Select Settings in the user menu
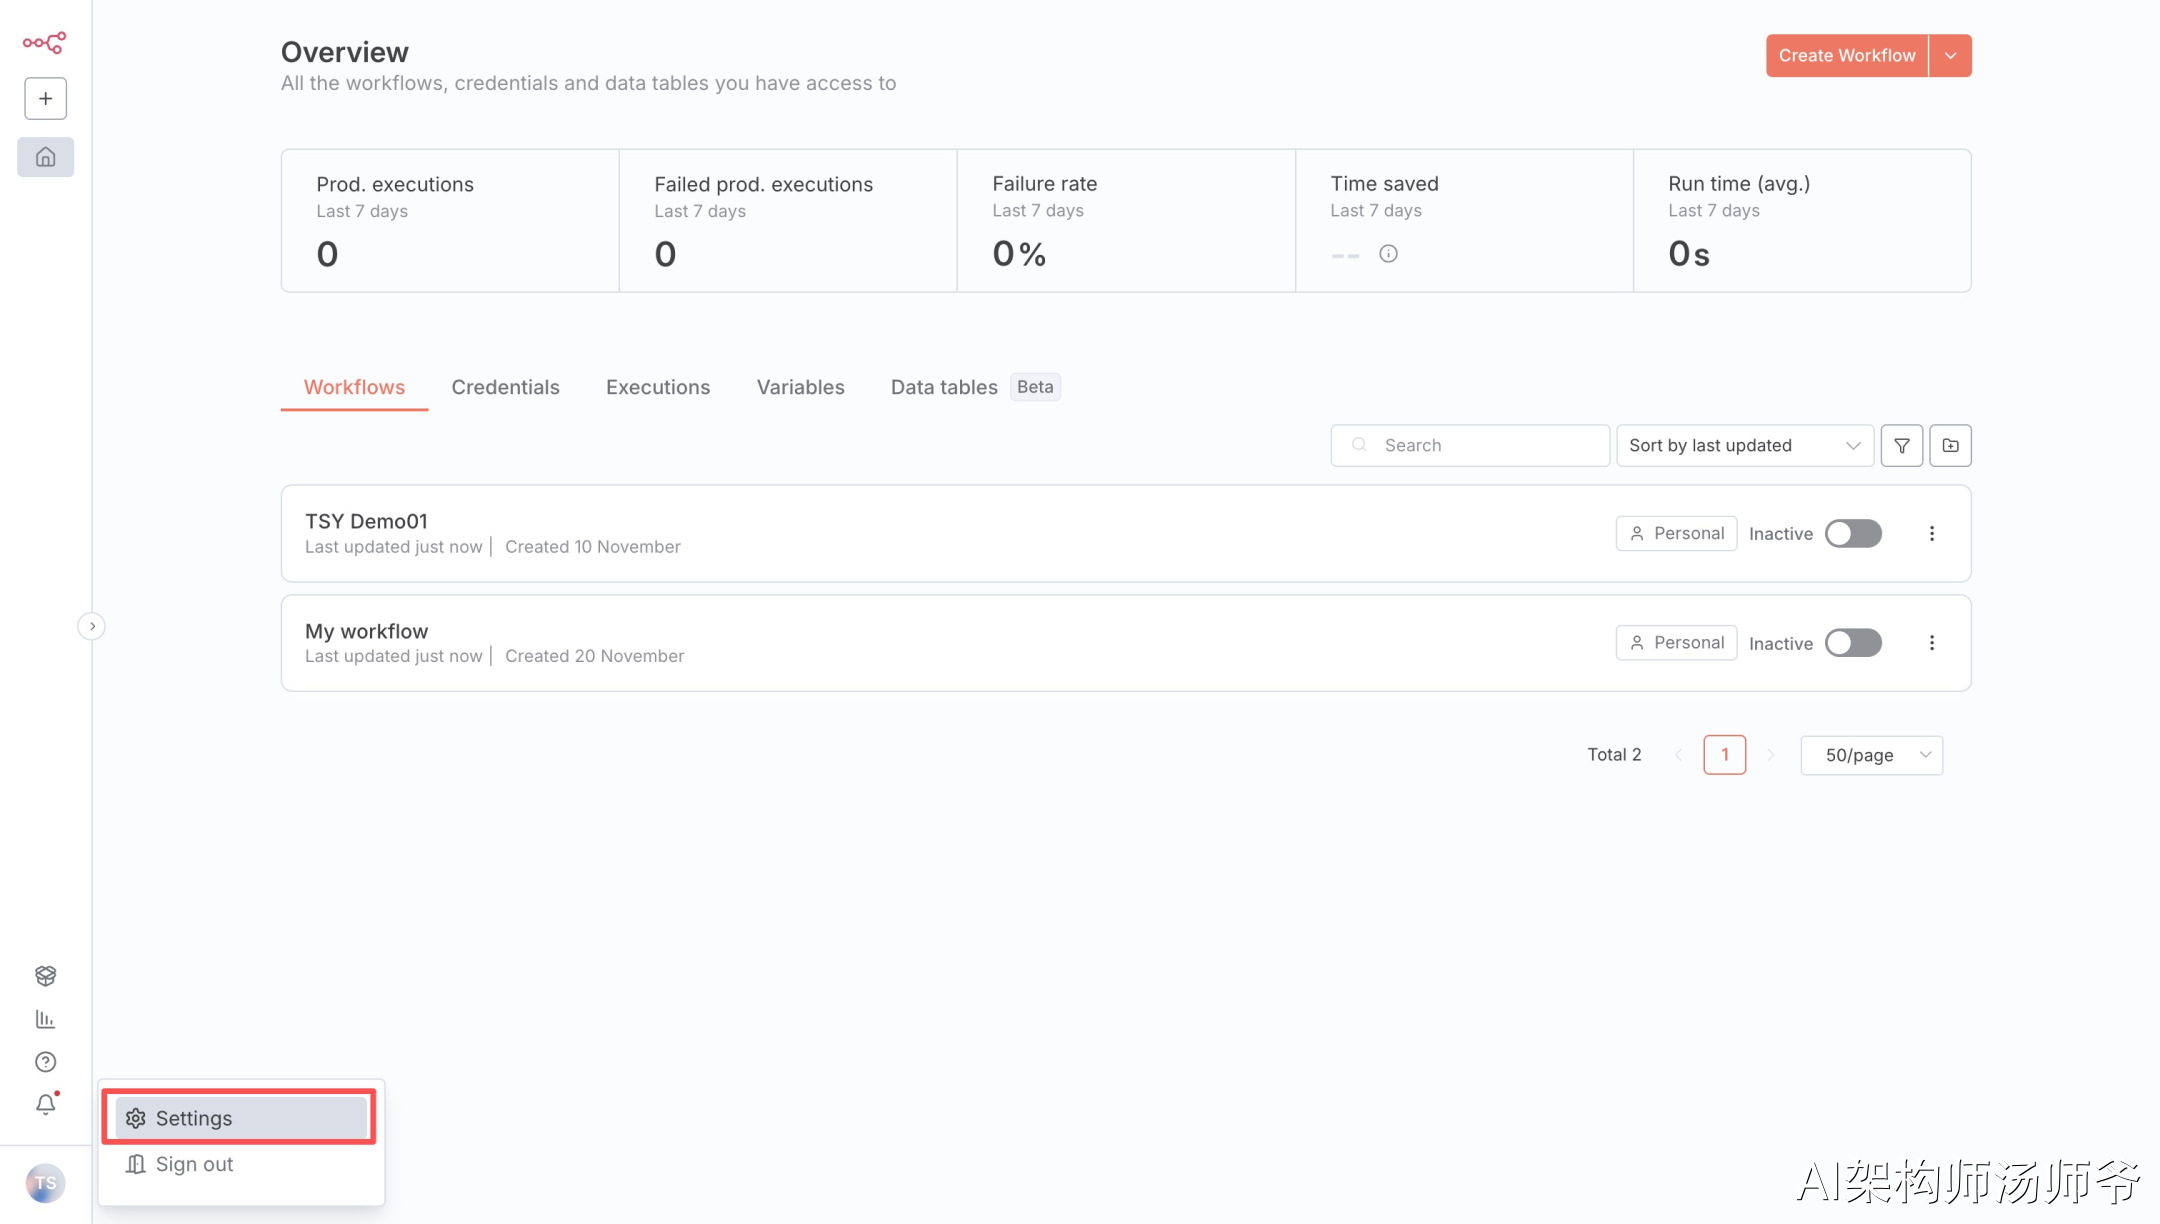The image size is (2160, 1224). pos(240,1118)
